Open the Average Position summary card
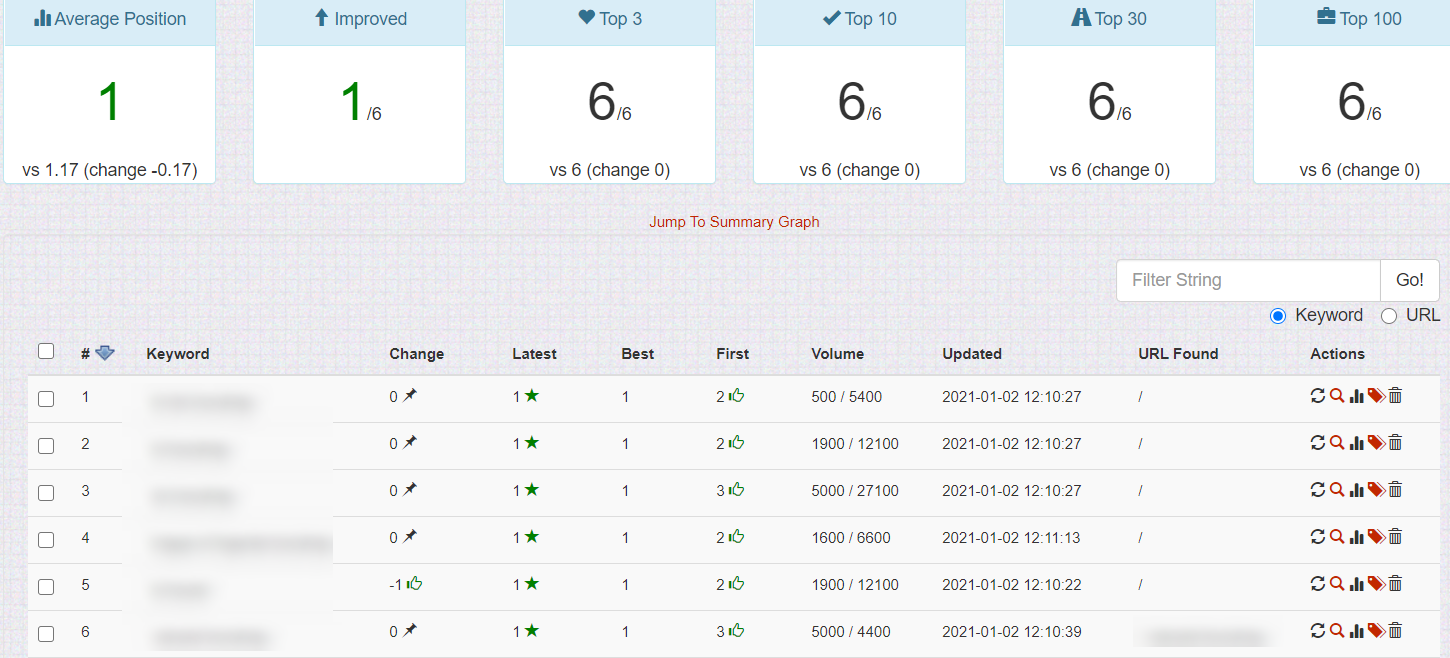 [x=110, y=92]
